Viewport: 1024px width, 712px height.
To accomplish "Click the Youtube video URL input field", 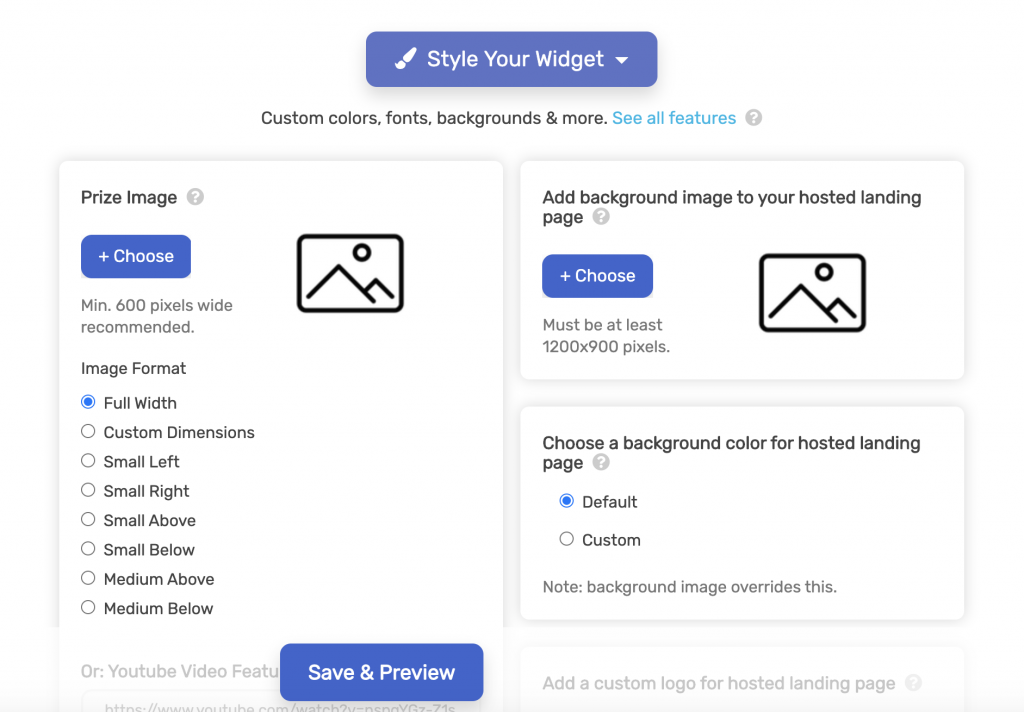I will pyautogui.click(x=281, y=703).
